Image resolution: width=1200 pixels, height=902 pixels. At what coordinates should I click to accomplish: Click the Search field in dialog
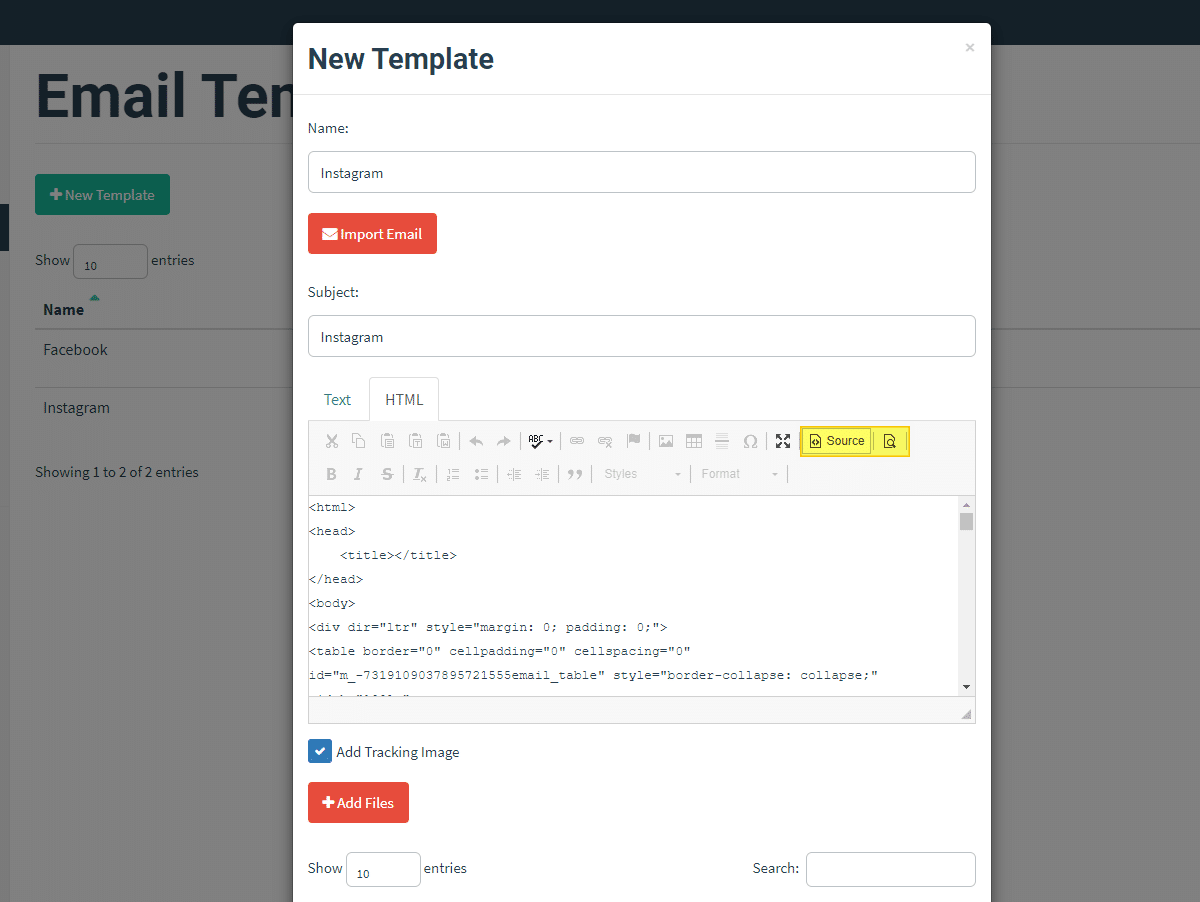[x=890, y=869]
